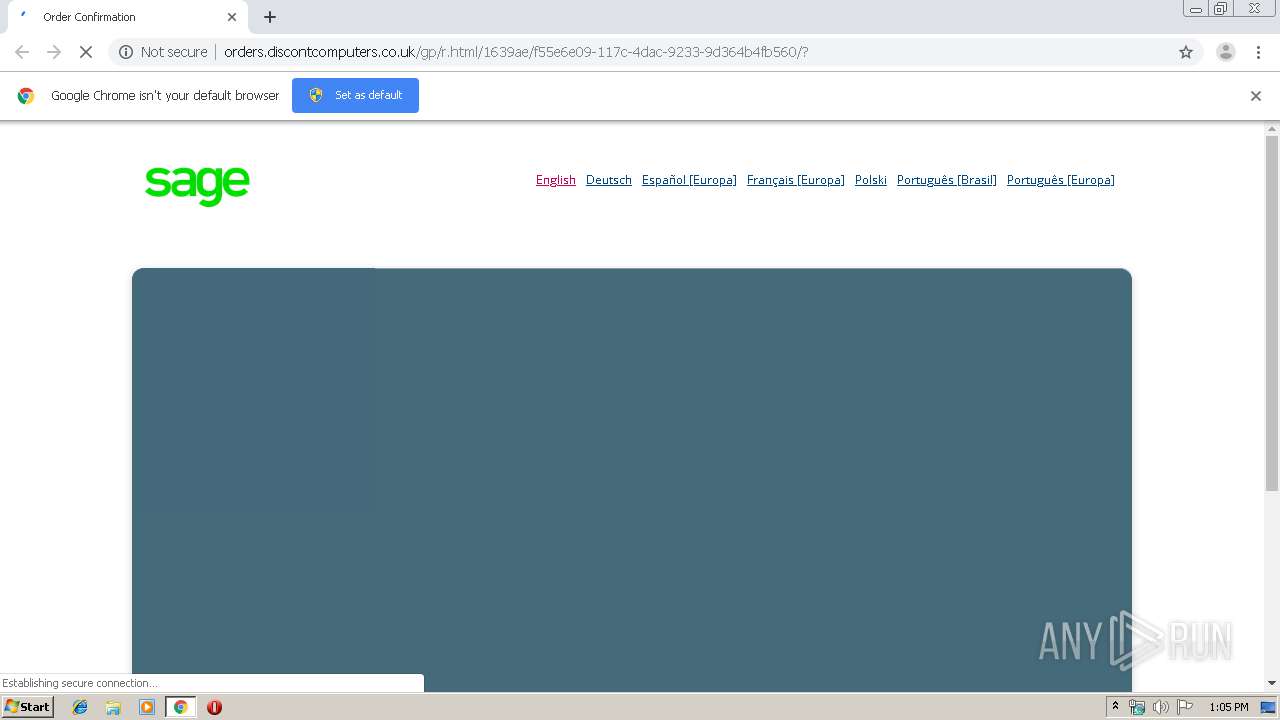Dismiss the default browser notification bar
The height and width of the screenshot is (720, 1280).
pyautogui.click(x=1256, y=96)
